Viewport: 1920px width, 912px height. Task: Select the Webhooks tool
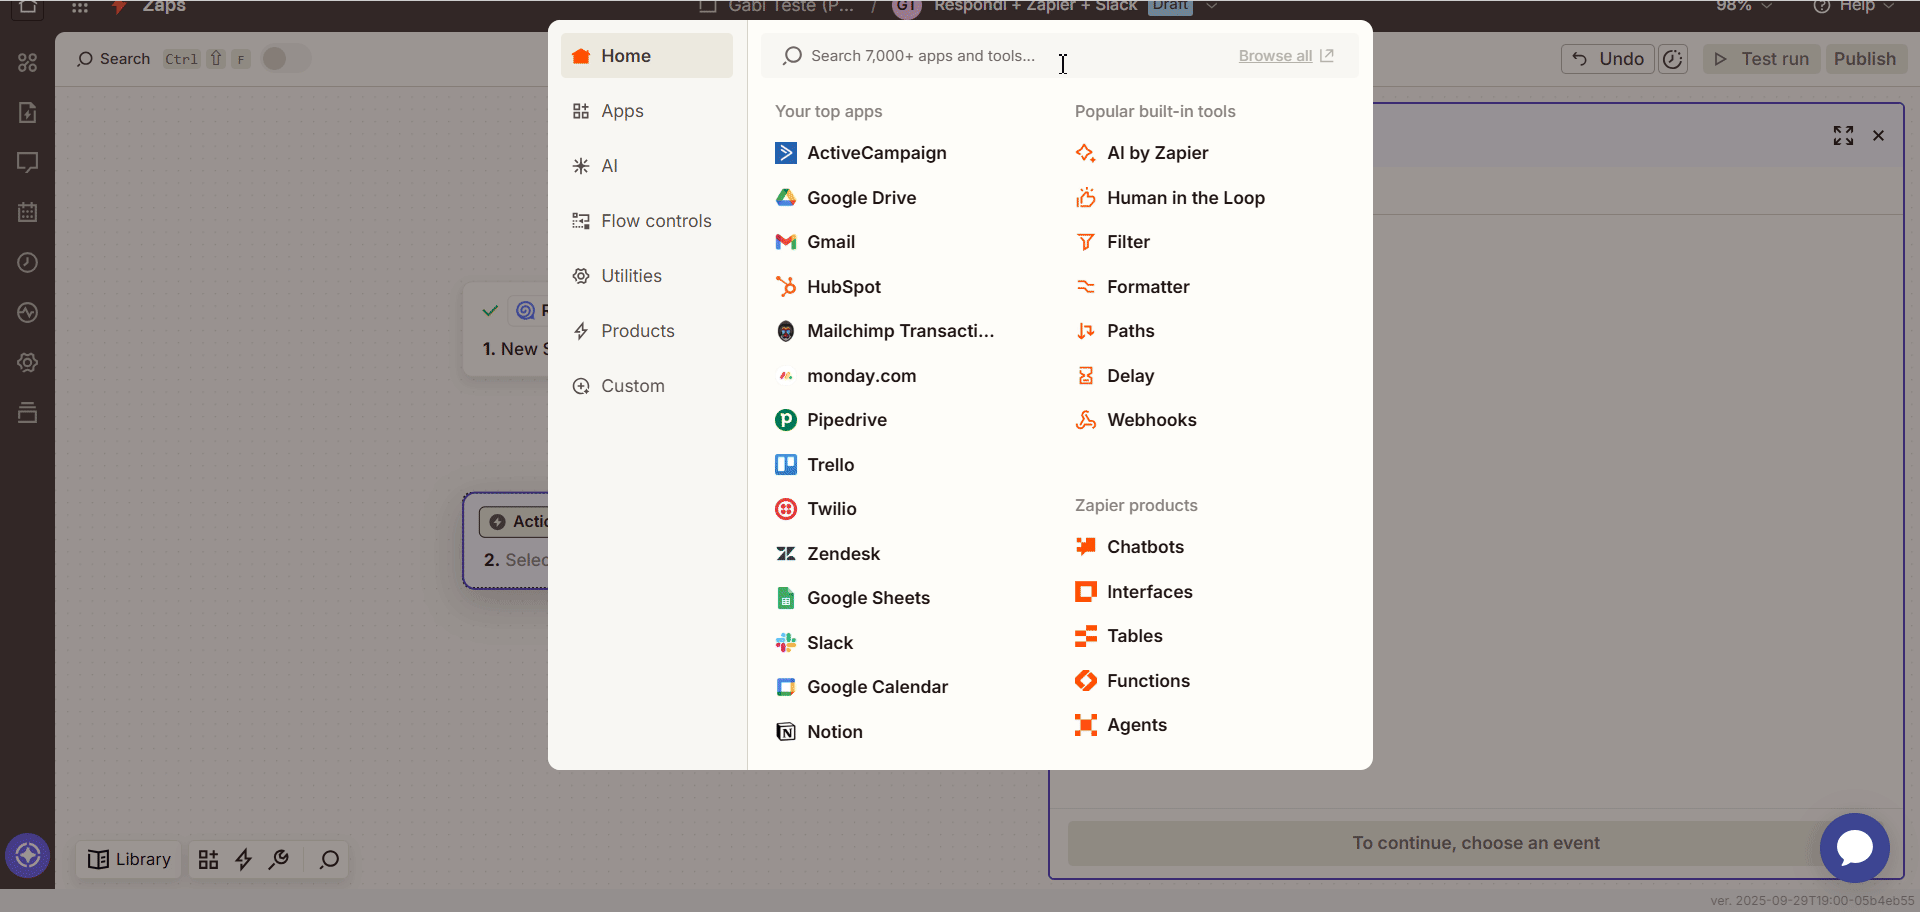click(1136, 420)
